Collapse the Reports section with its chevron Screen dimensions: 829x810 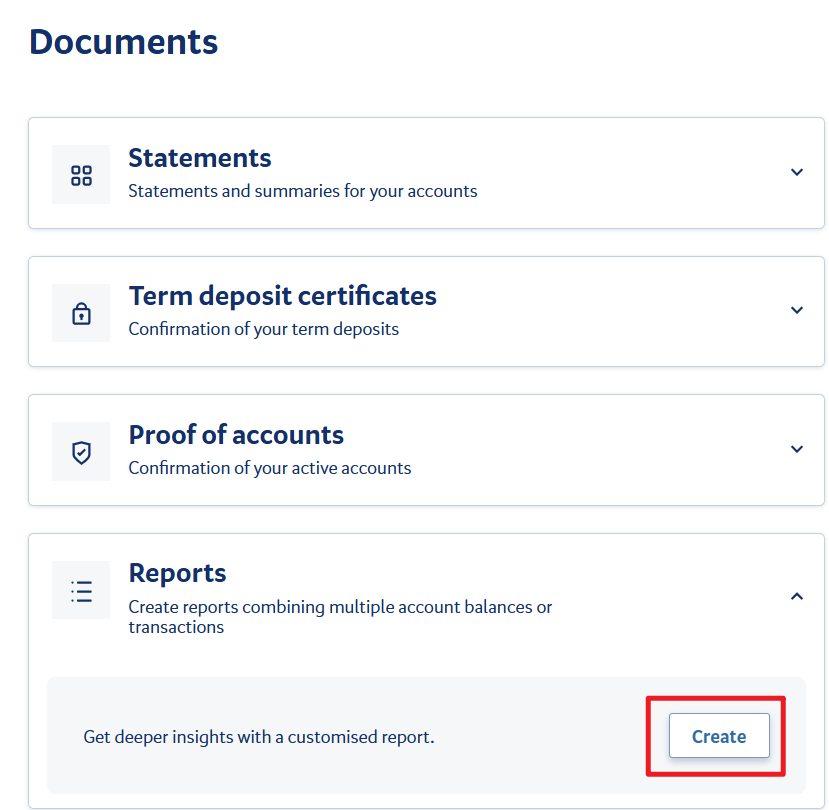796,596
